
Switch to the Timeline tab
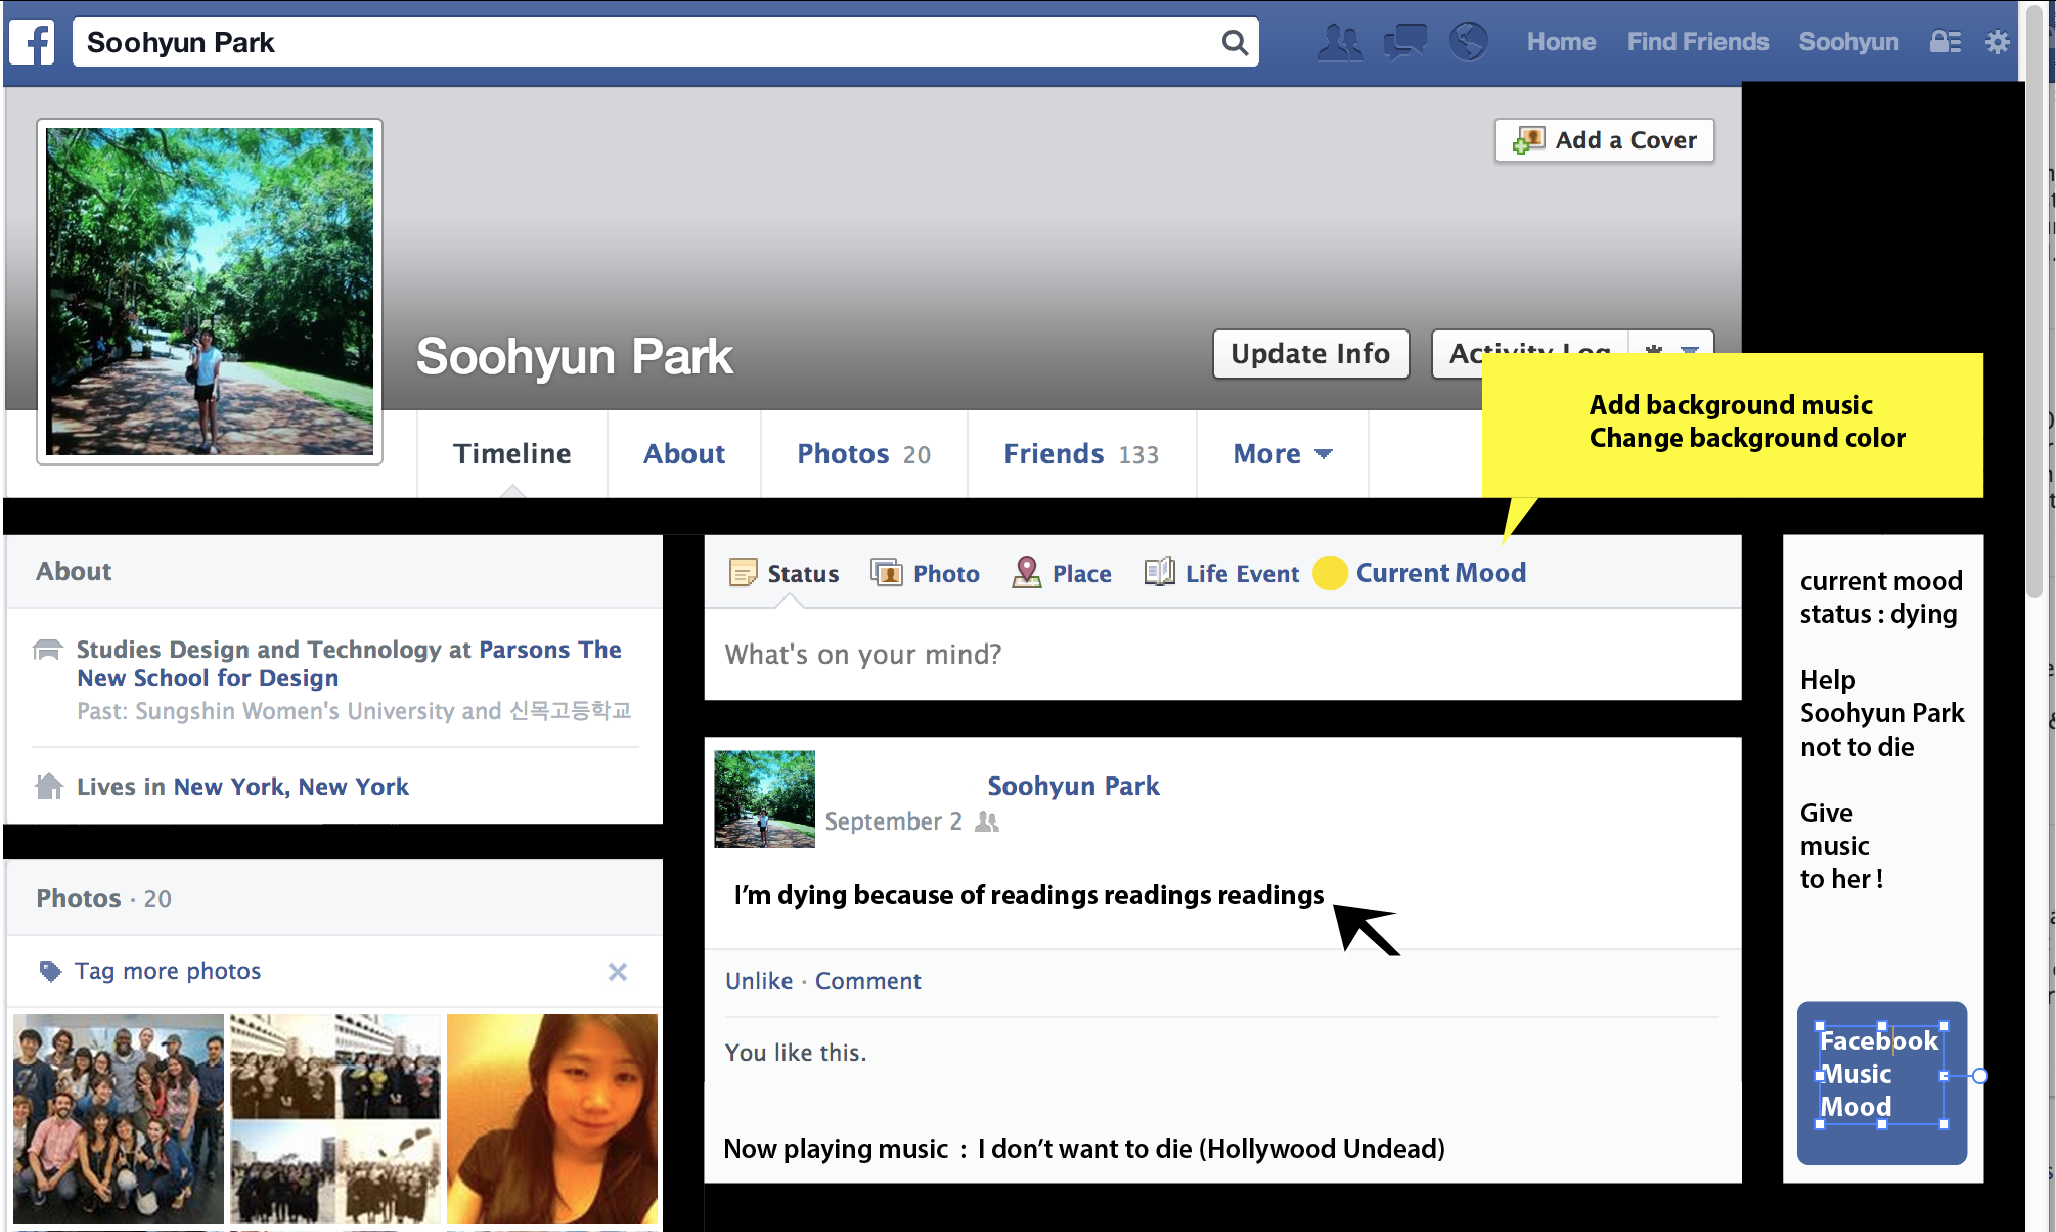coord(512,454)
